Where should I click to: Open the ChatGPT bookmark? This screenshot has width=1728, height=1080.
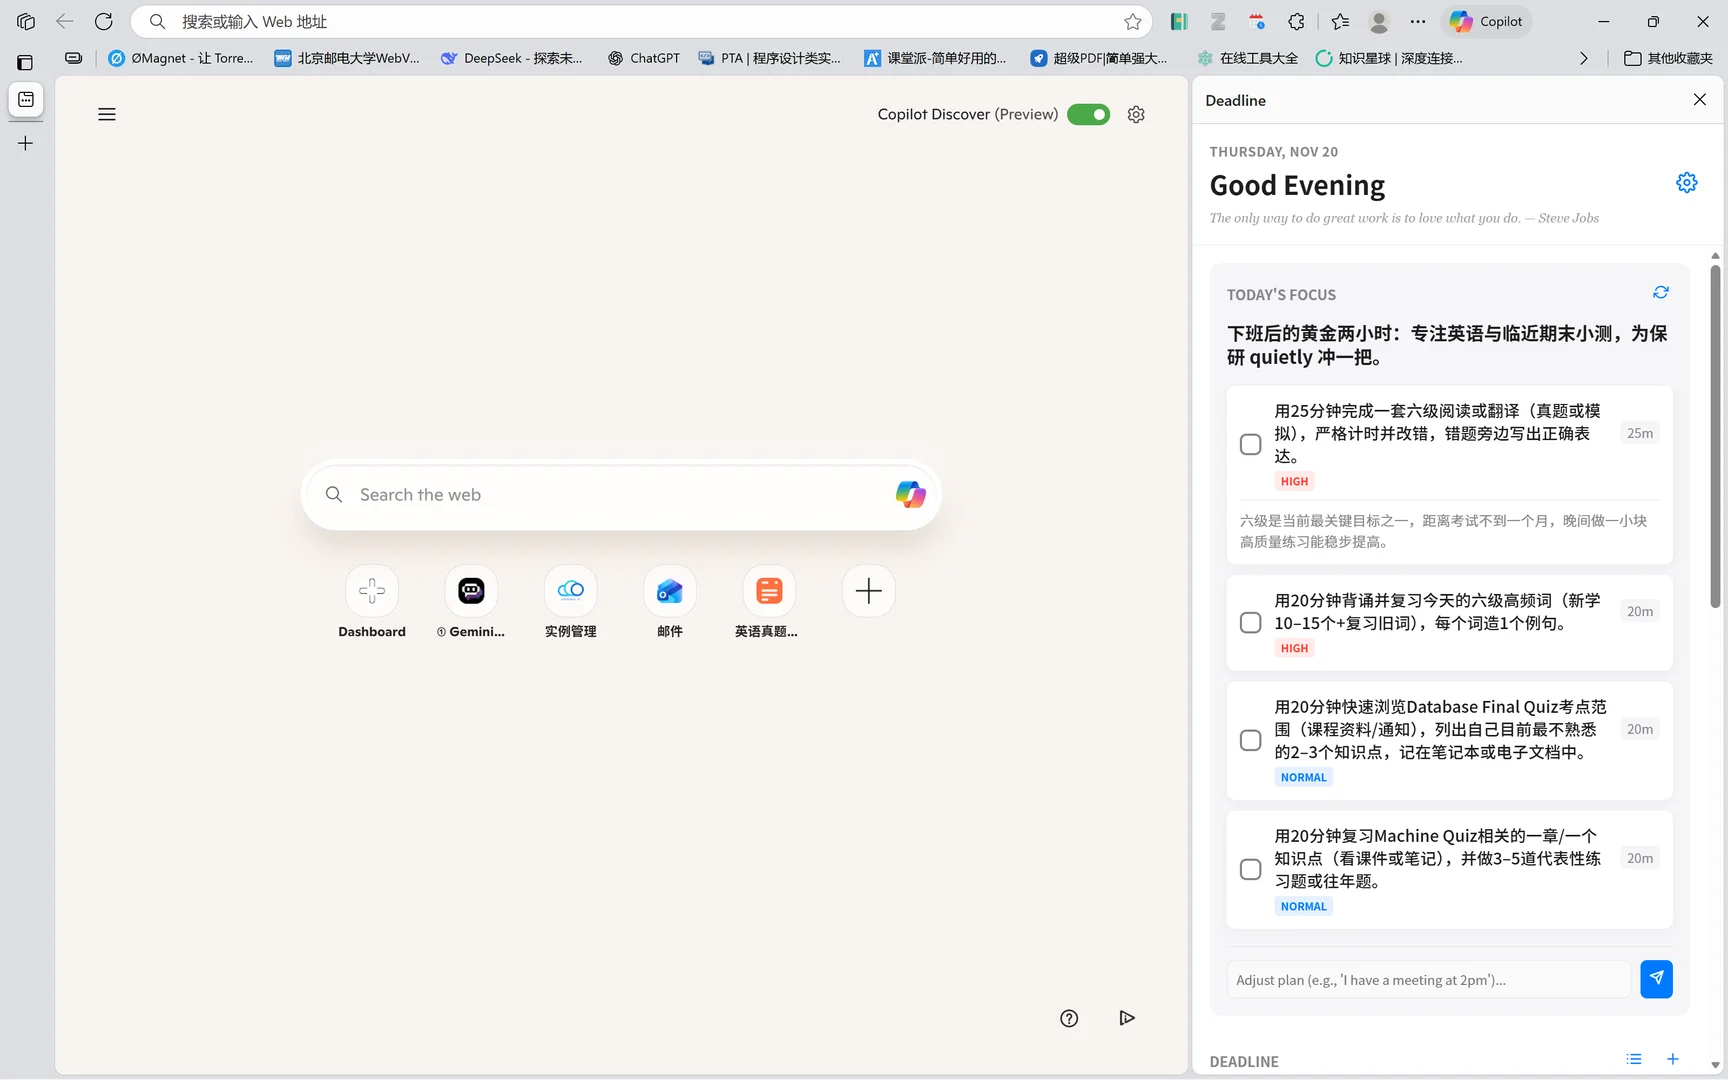click(643, 58)
